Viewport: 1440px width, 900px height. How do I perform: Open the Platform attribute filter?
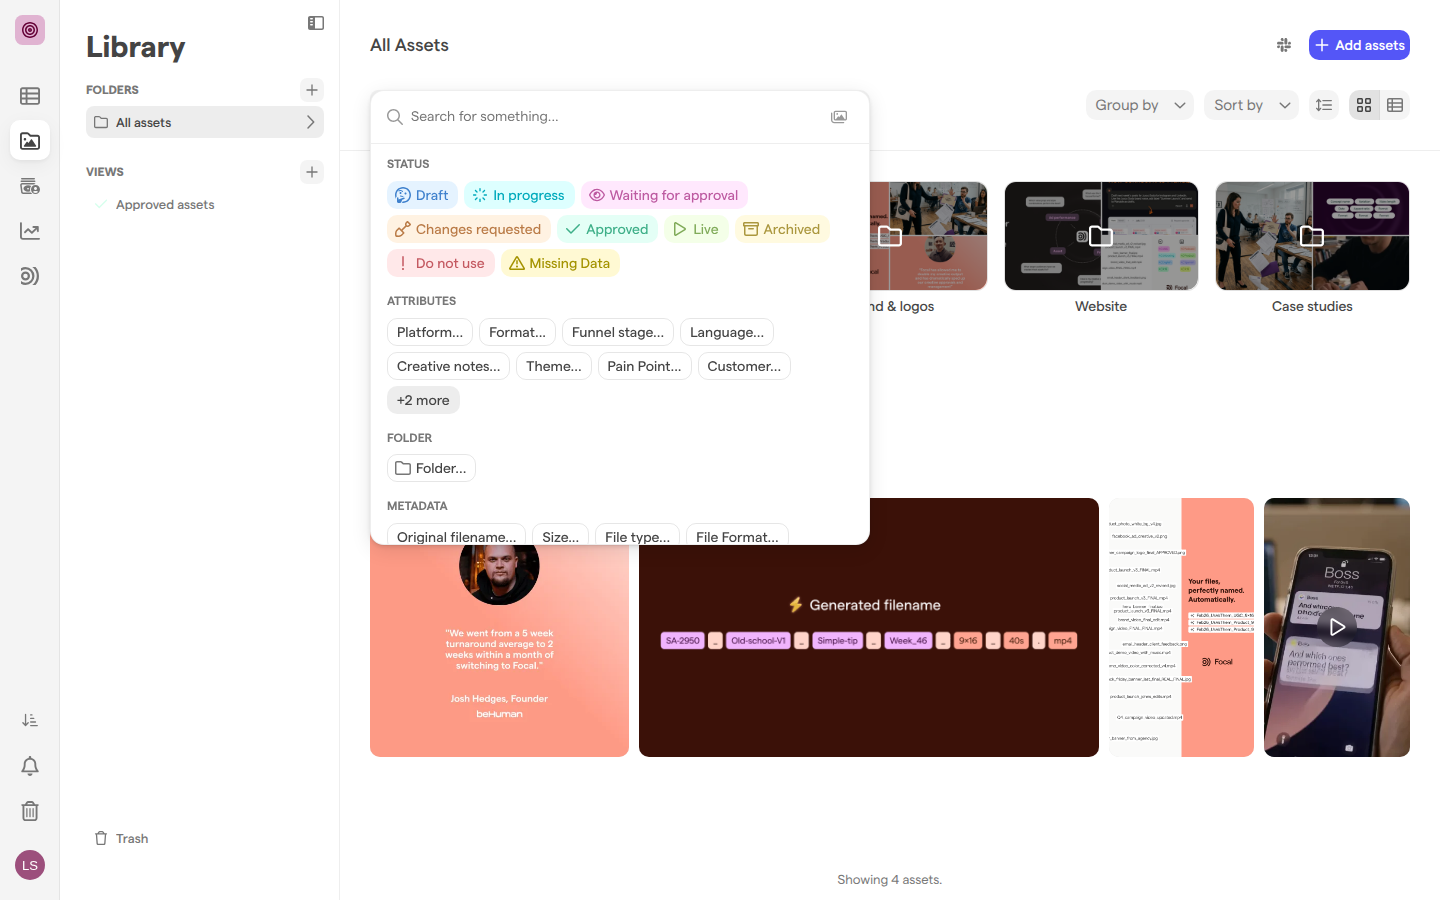(x=430, y=332)
